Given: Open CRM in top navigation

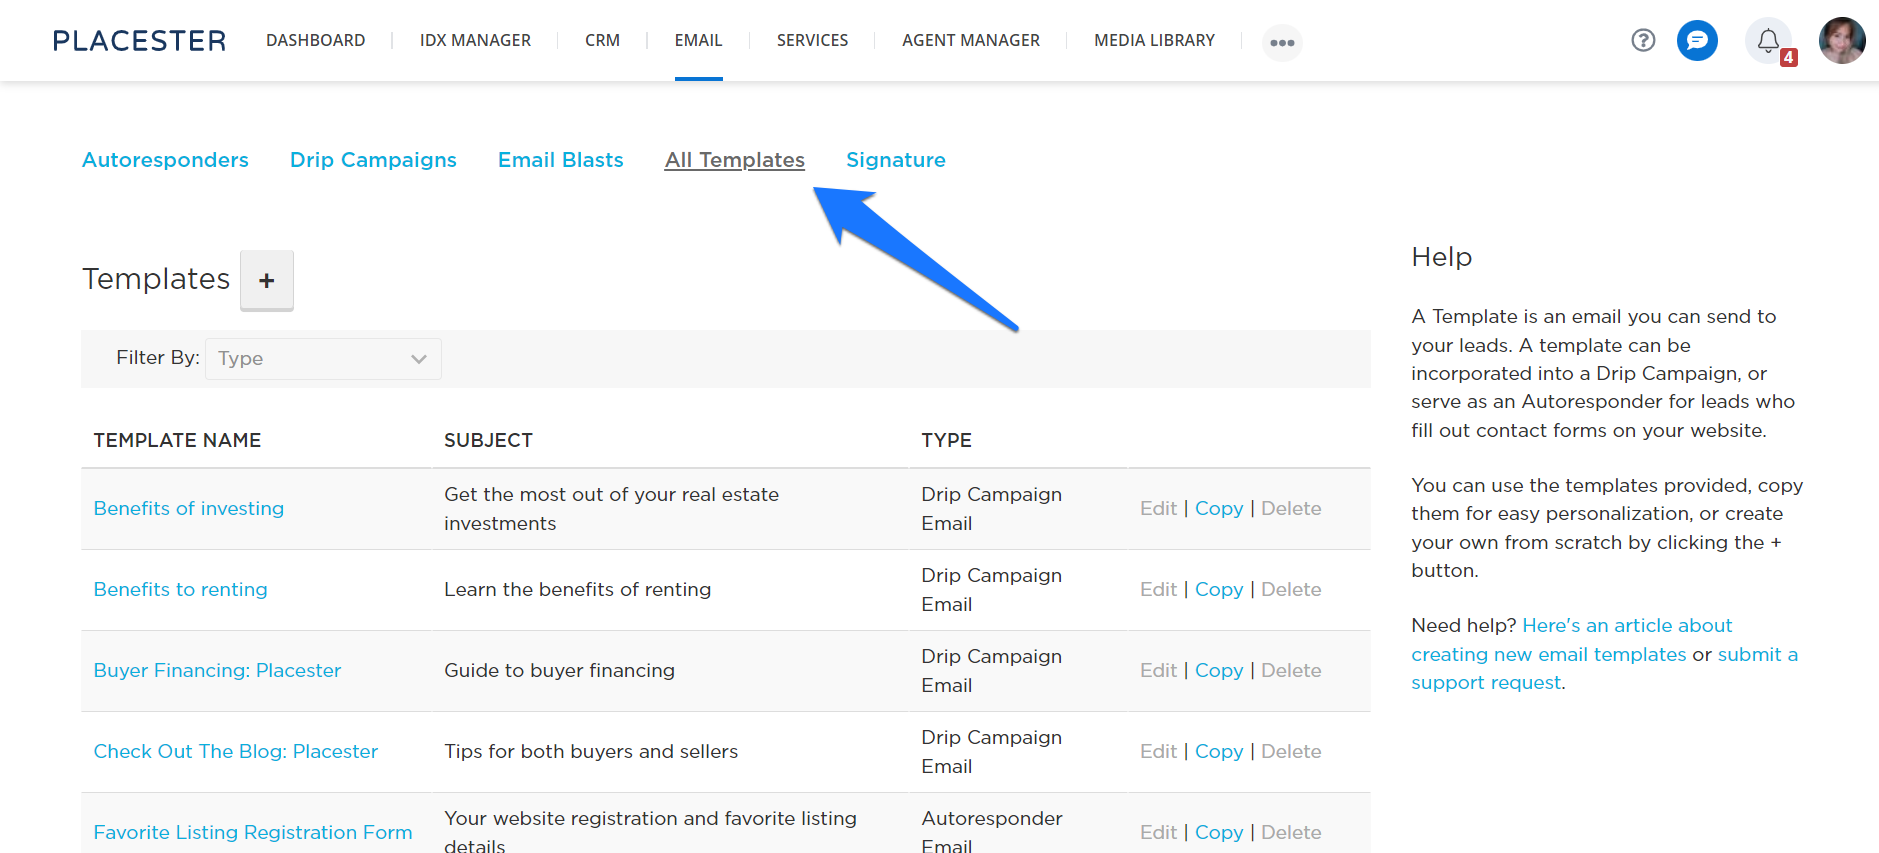Looking at the screenshot, I should point(602,40).
